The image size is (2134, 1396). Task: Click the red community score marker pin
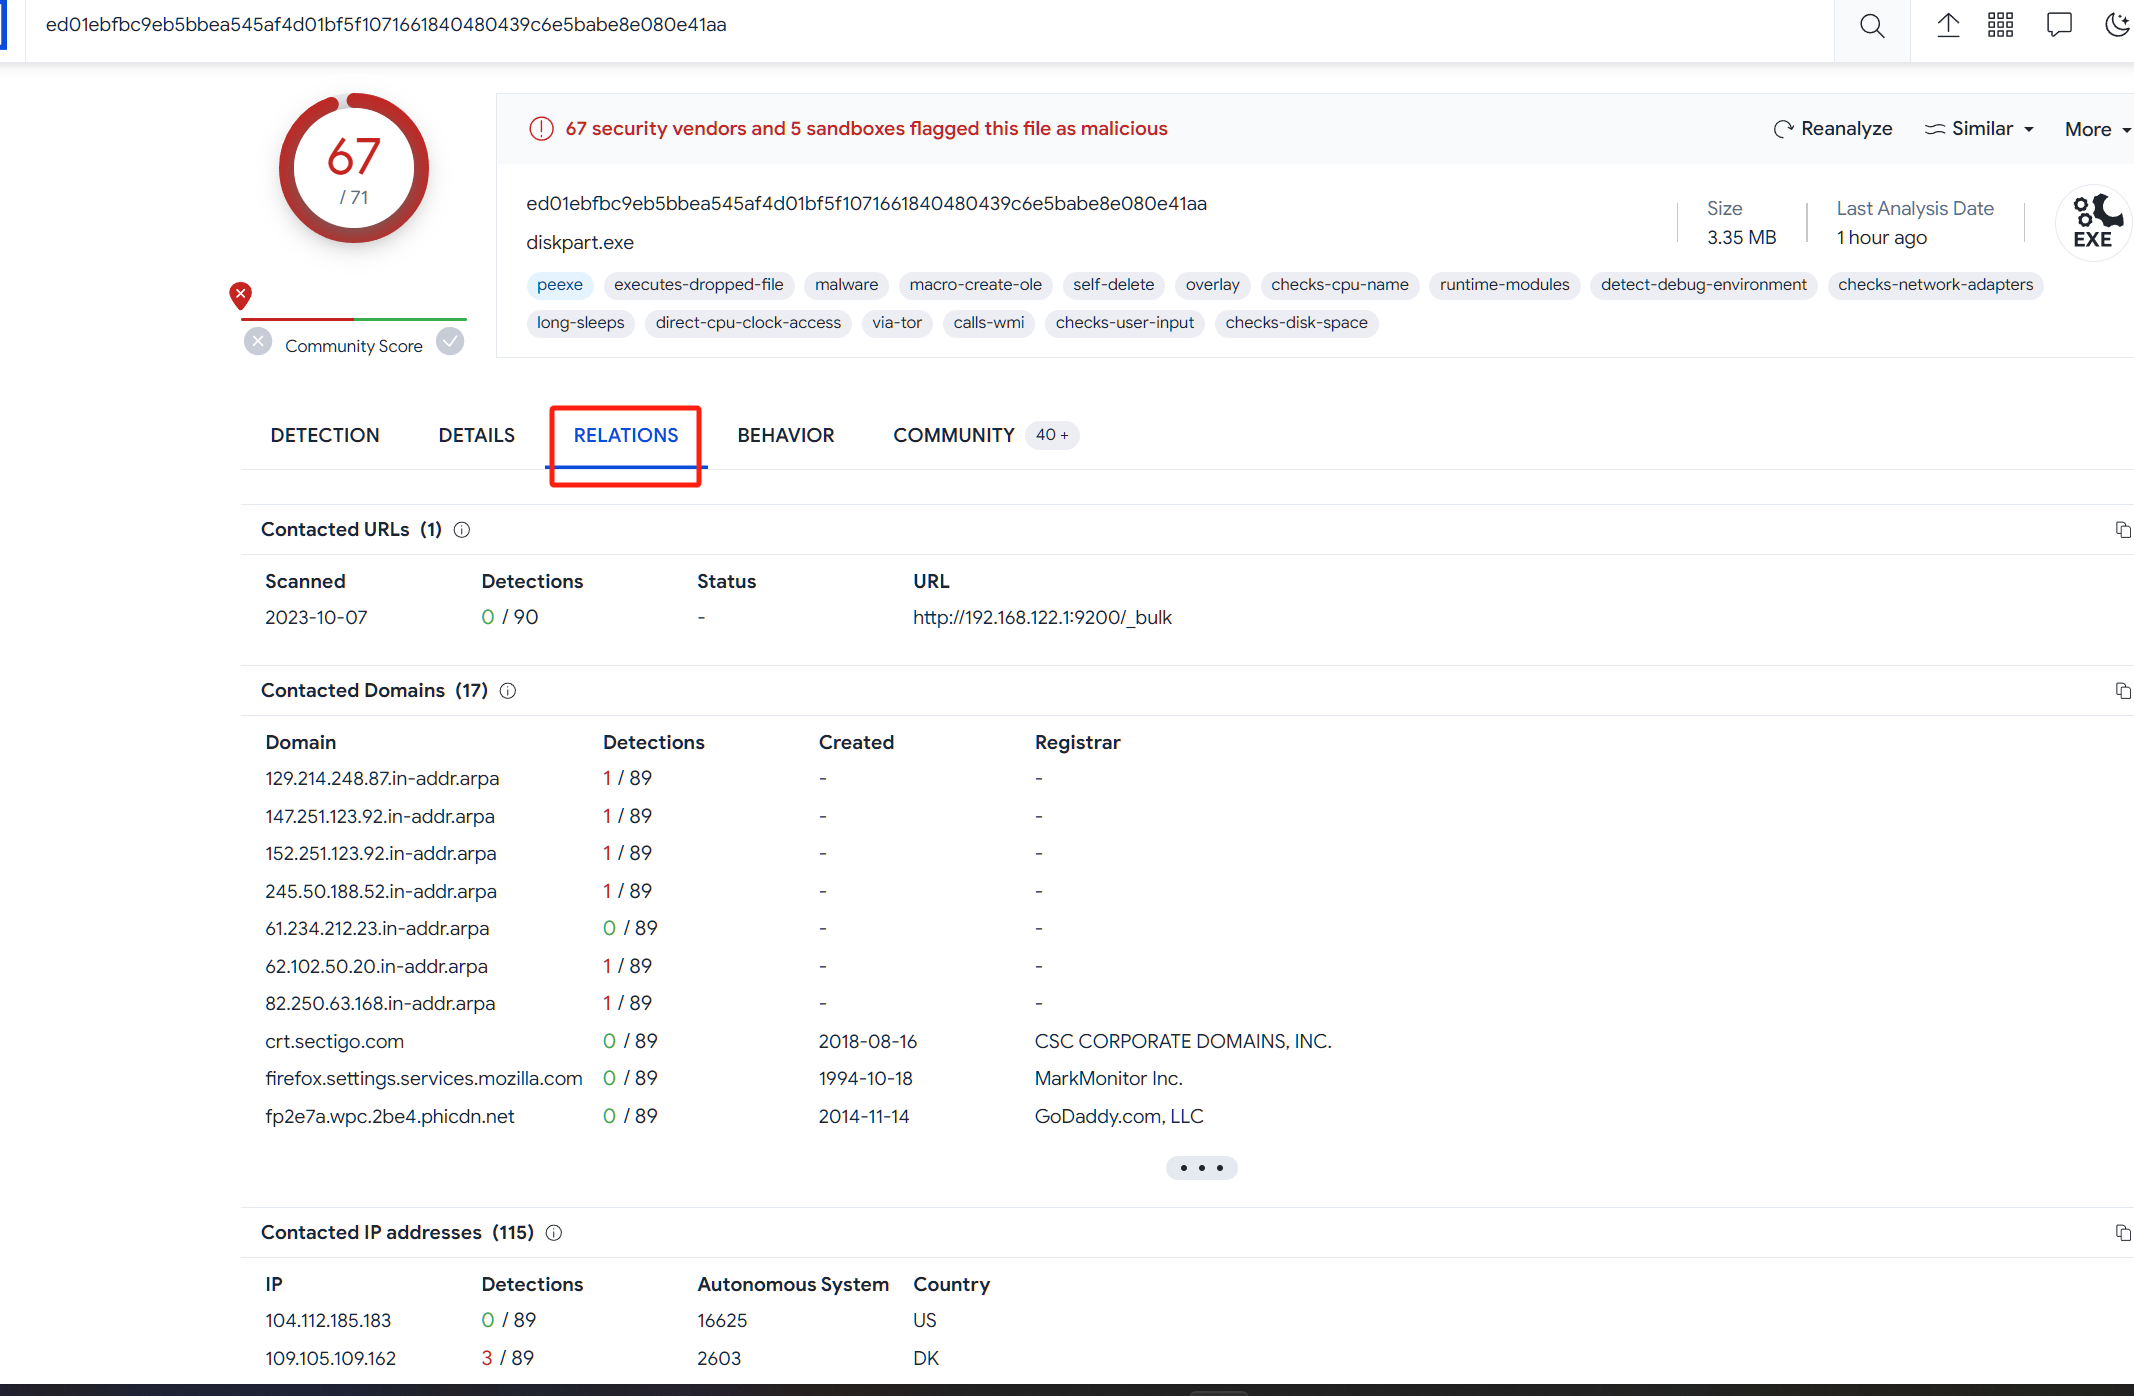point(240,295)
